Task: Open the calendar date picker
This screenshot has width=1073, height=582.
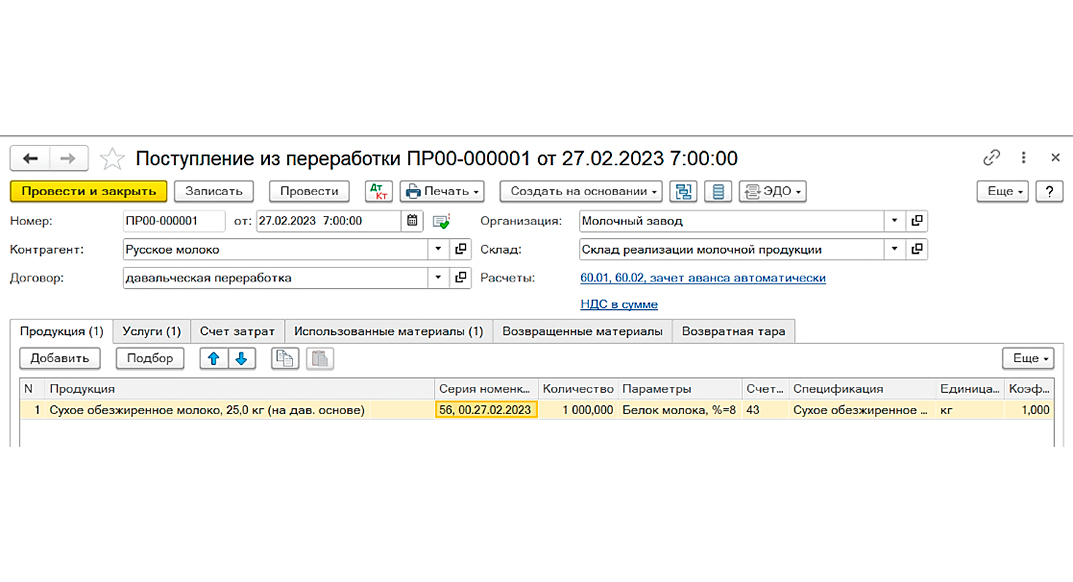Action: [413, 221]
